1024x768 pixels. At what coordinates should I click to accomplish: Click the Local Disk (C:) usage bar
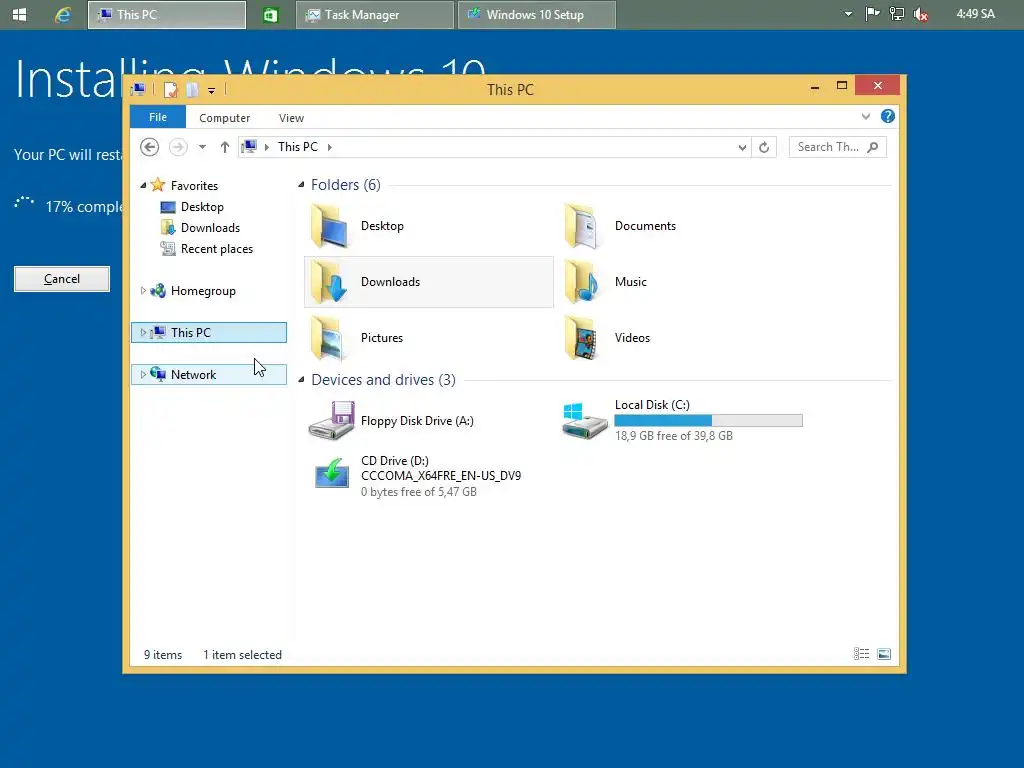click(x=709, y=421)
